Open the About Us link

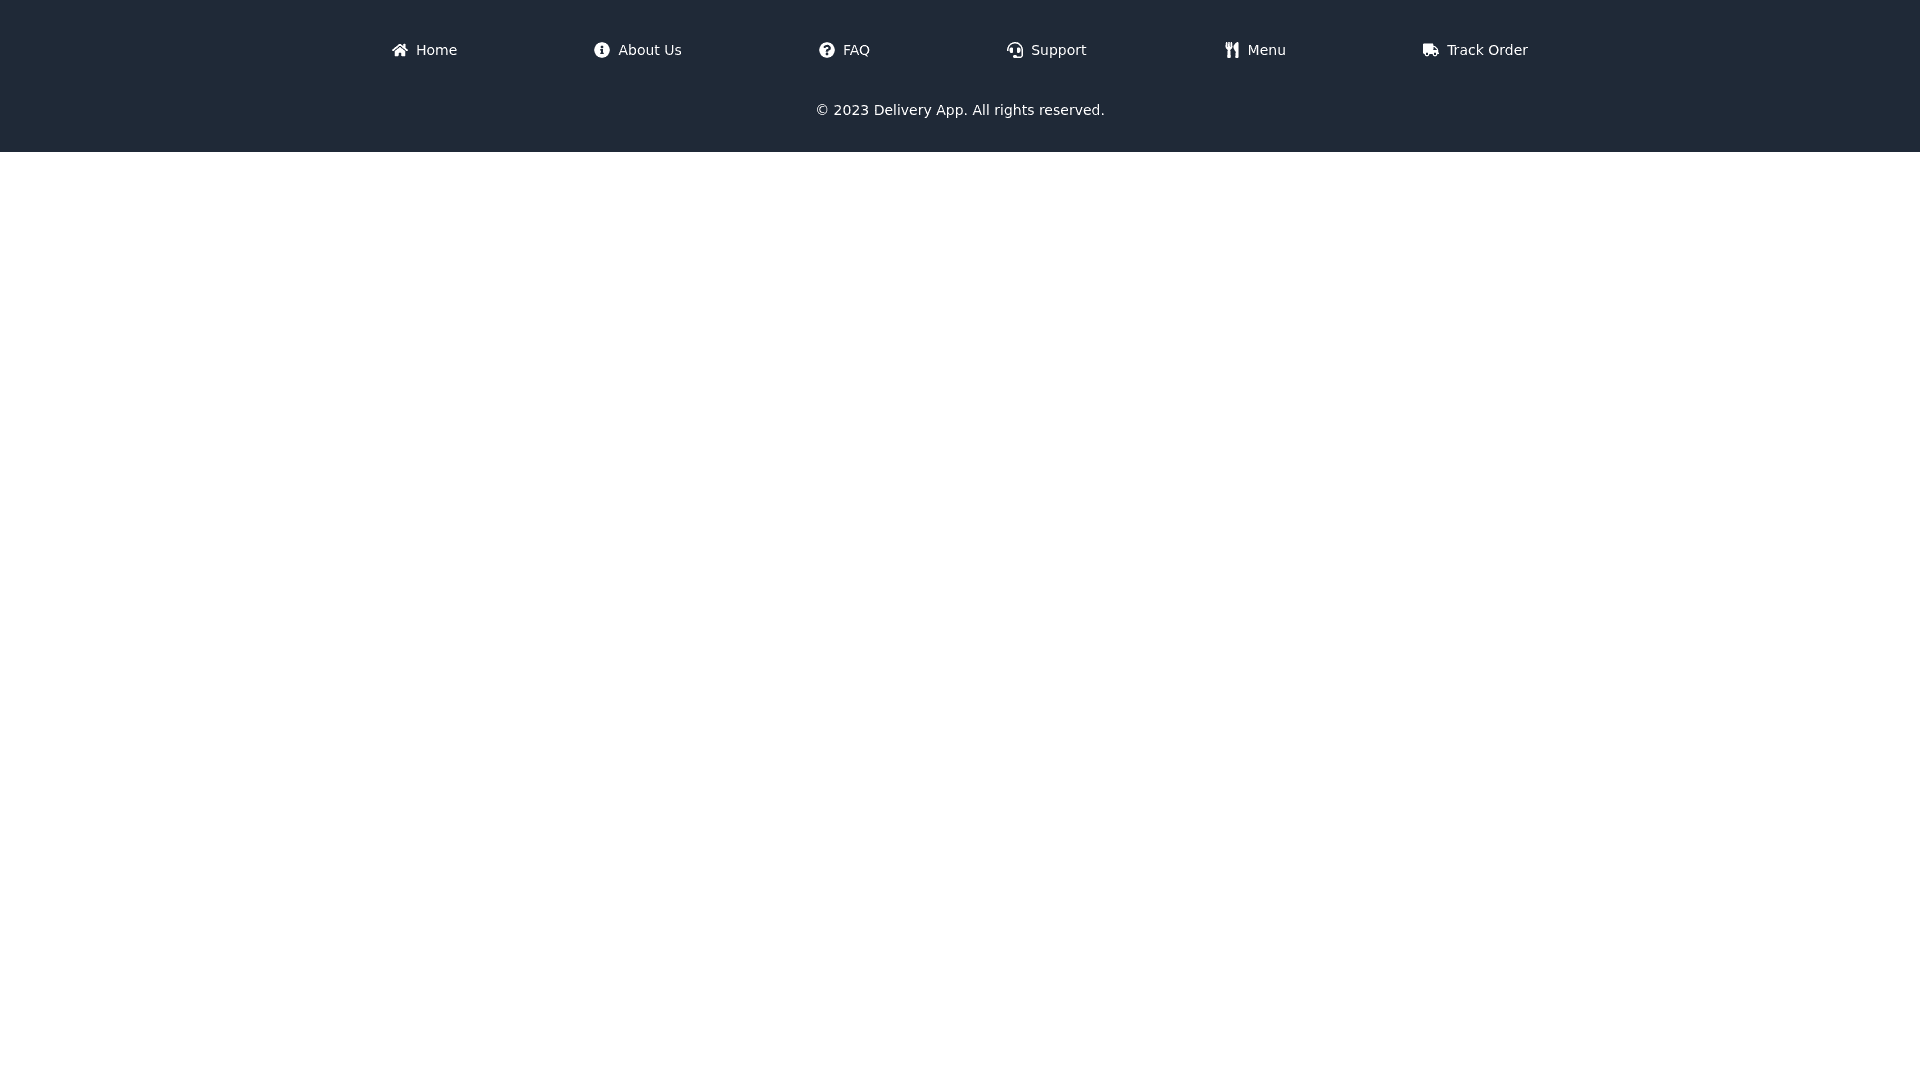[650, 50]
